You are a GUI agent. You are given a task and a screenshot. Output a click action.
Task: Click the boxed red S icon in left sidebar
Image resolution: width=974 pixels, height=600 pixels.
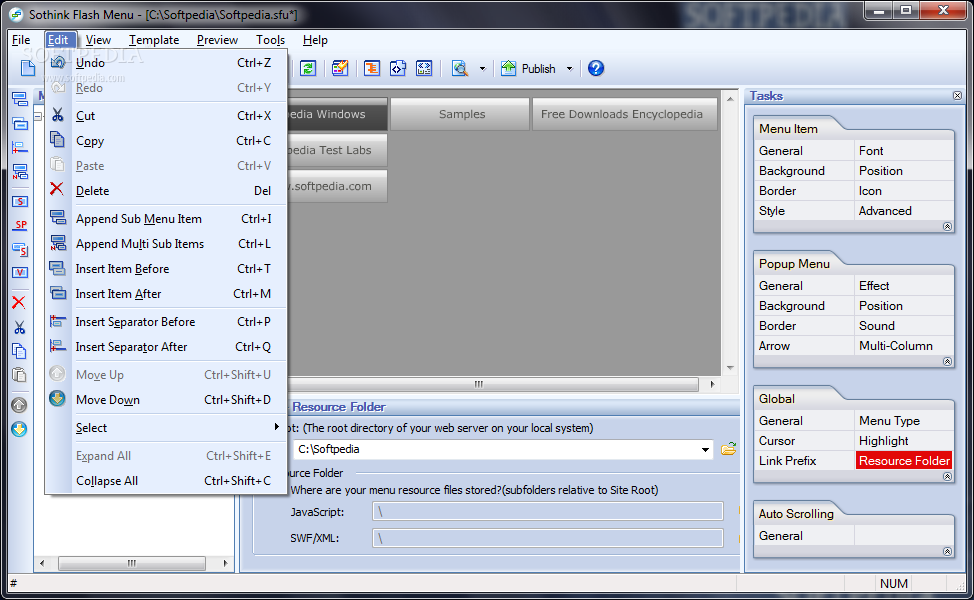tap(20, 201)
